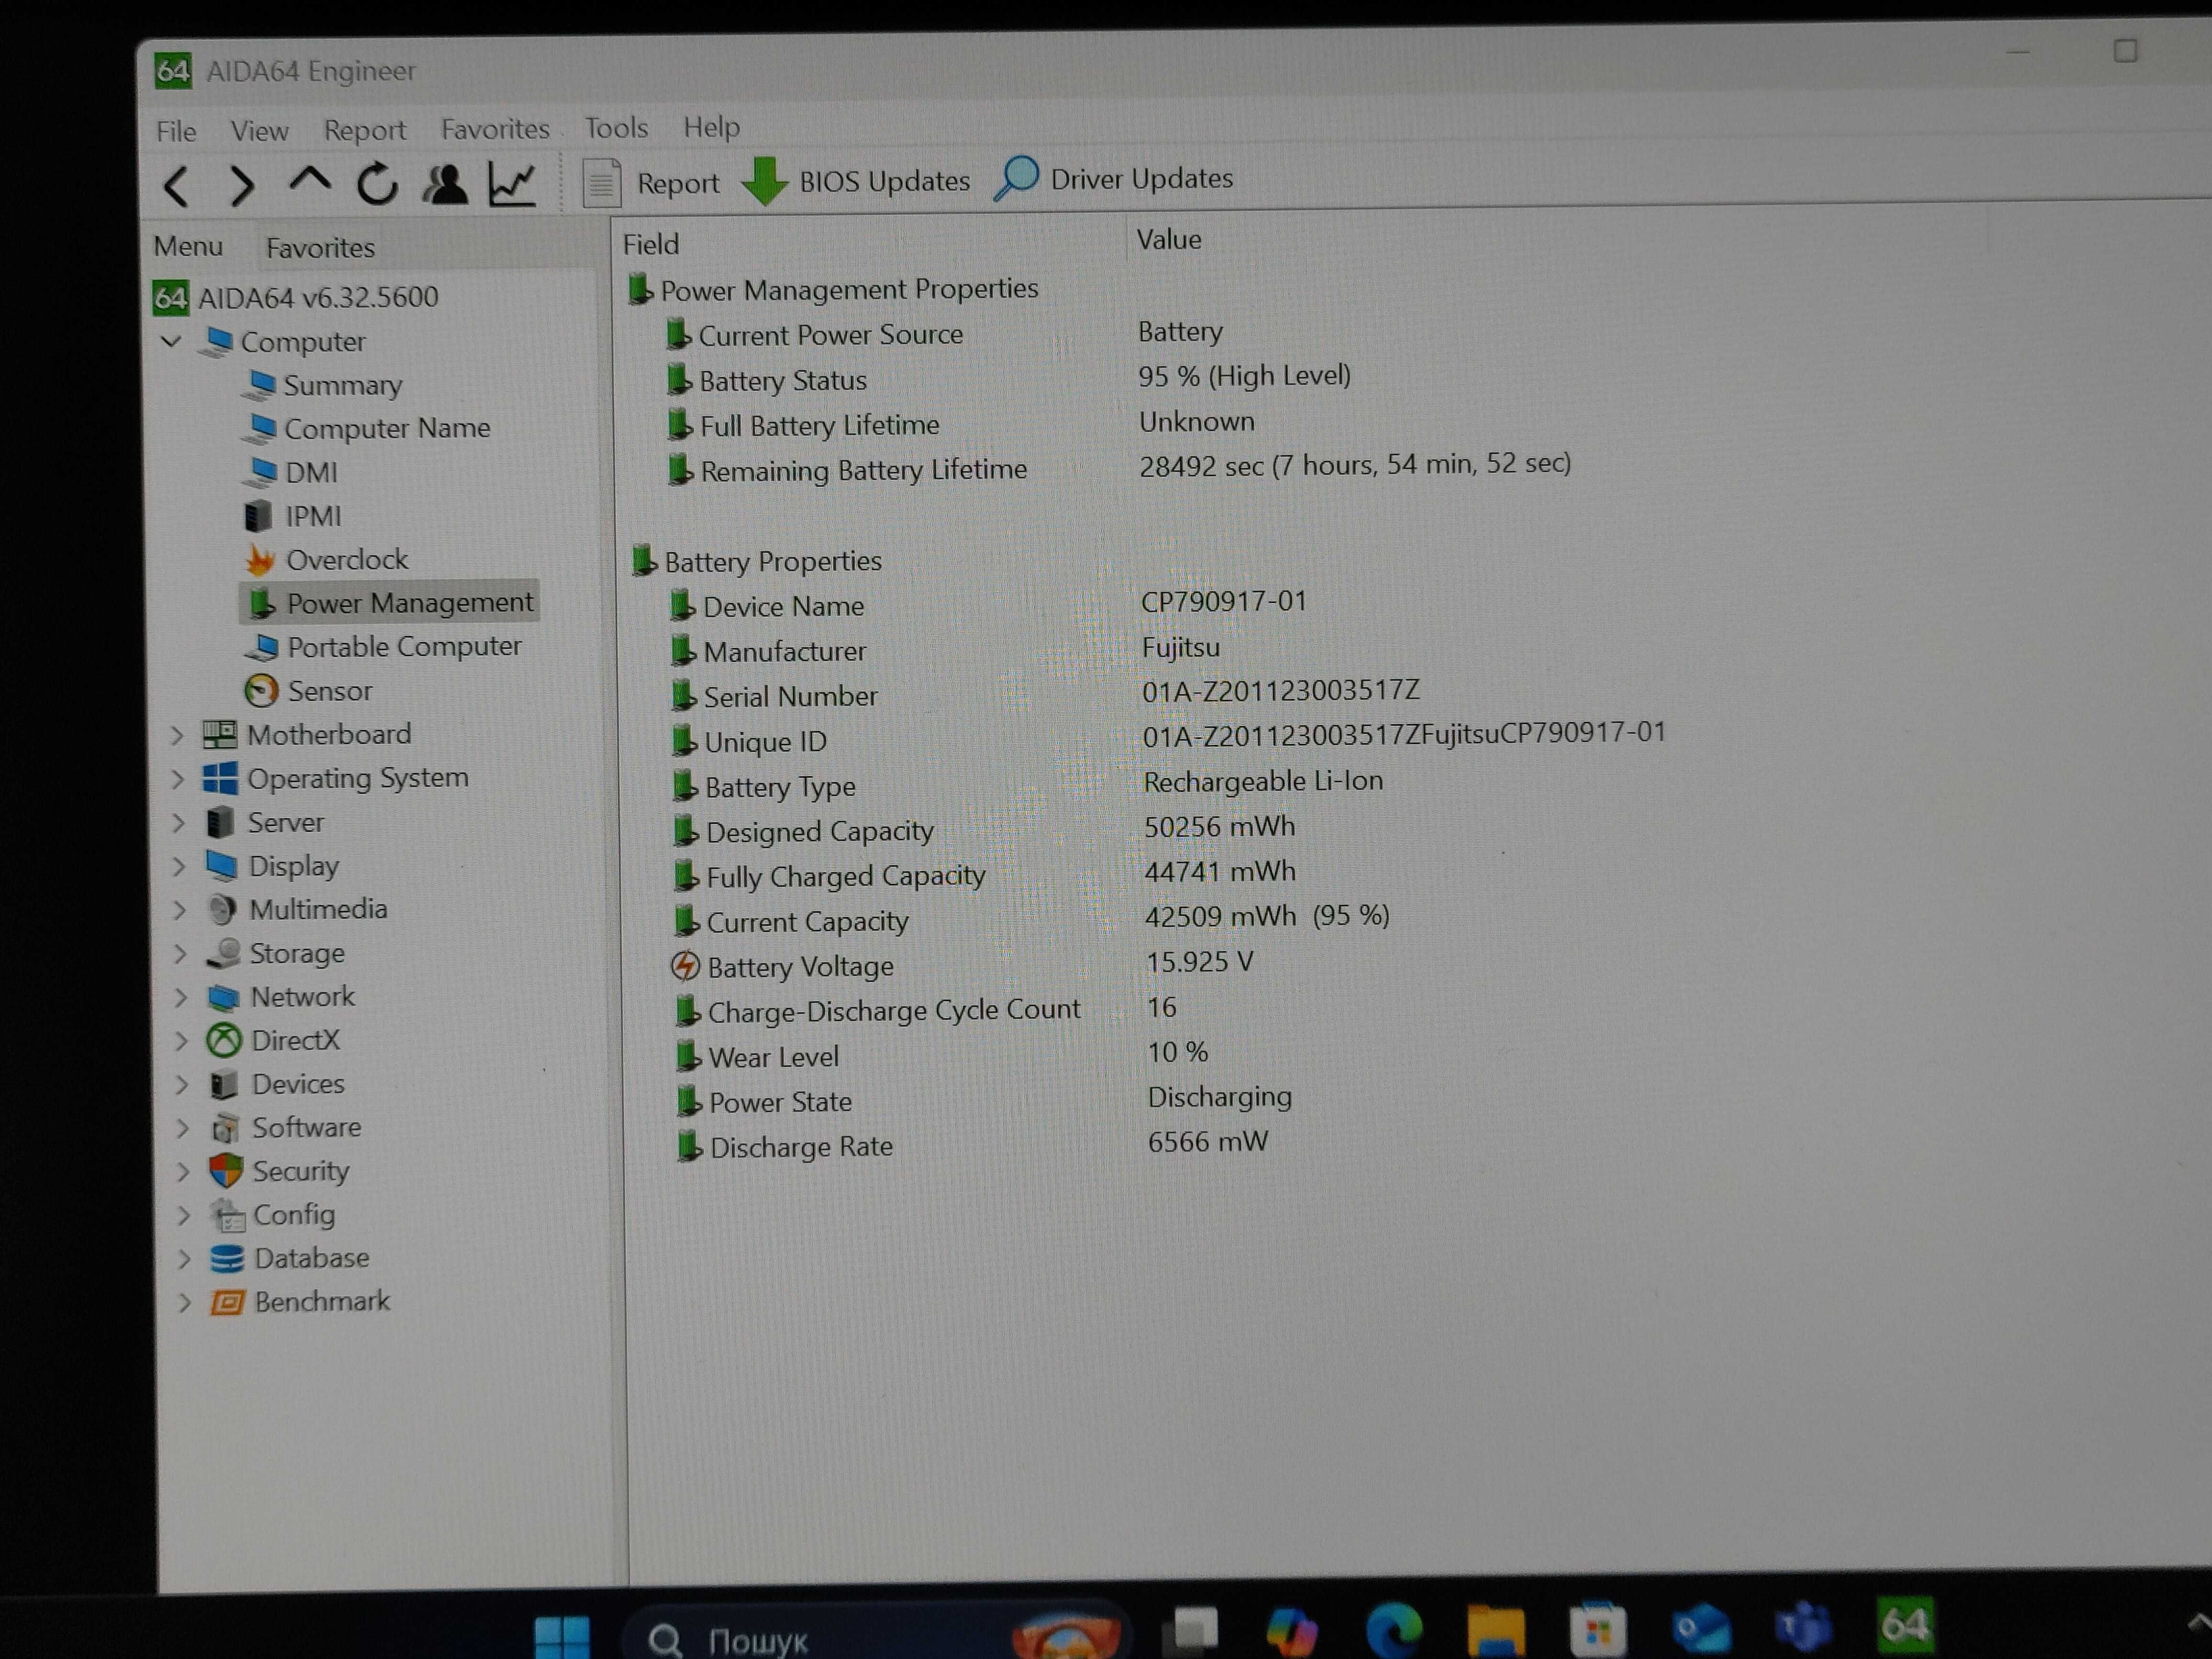Expand the Multimedia tree node
2212x1659 pixels.
(x=180, y=910)
